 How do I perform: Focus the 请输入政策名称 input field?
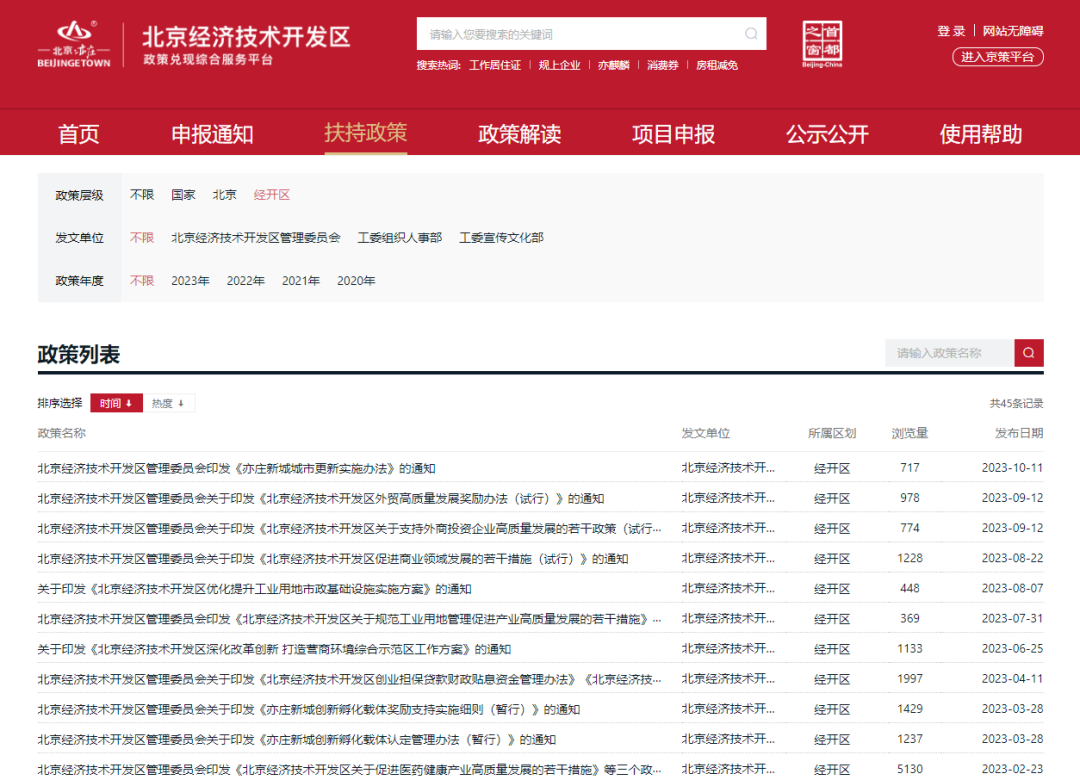(949, 353)
